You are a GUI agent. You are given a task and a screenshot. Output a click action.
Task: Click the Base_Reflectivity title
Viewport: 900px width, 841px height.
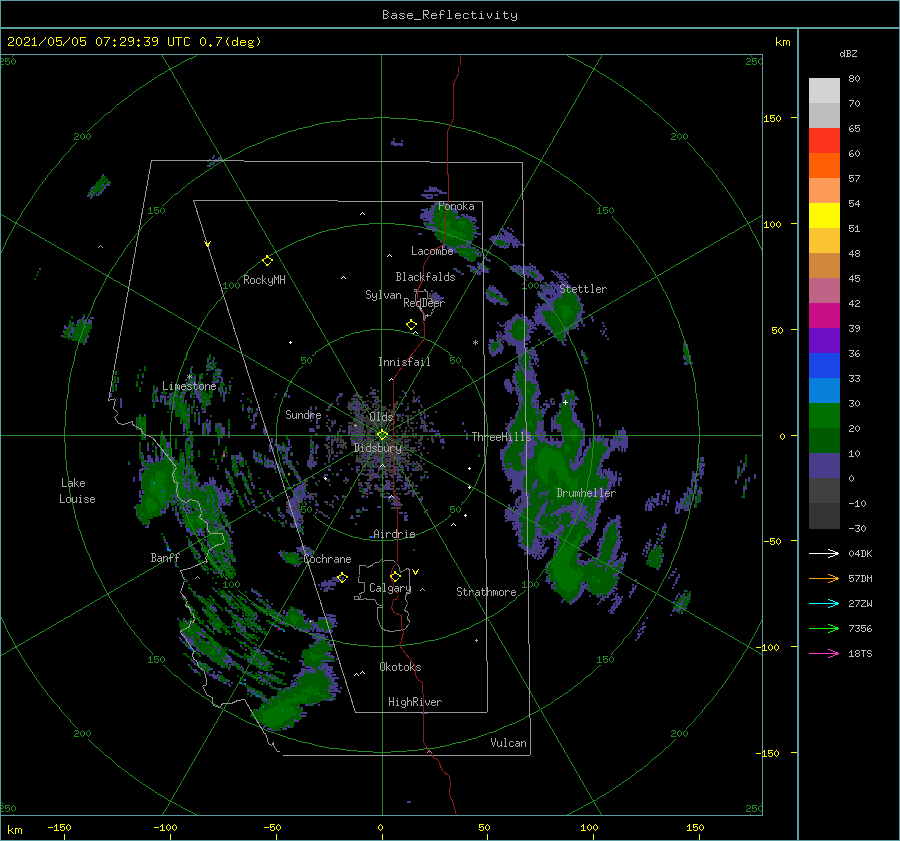click(450, 15)
